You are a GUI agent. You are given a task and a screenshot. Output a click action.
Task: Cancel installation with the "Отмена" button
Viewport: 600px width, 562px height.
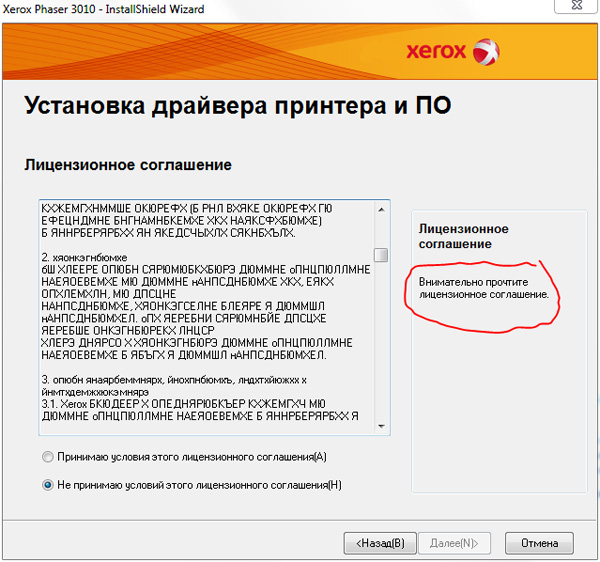tap(539, 543)
